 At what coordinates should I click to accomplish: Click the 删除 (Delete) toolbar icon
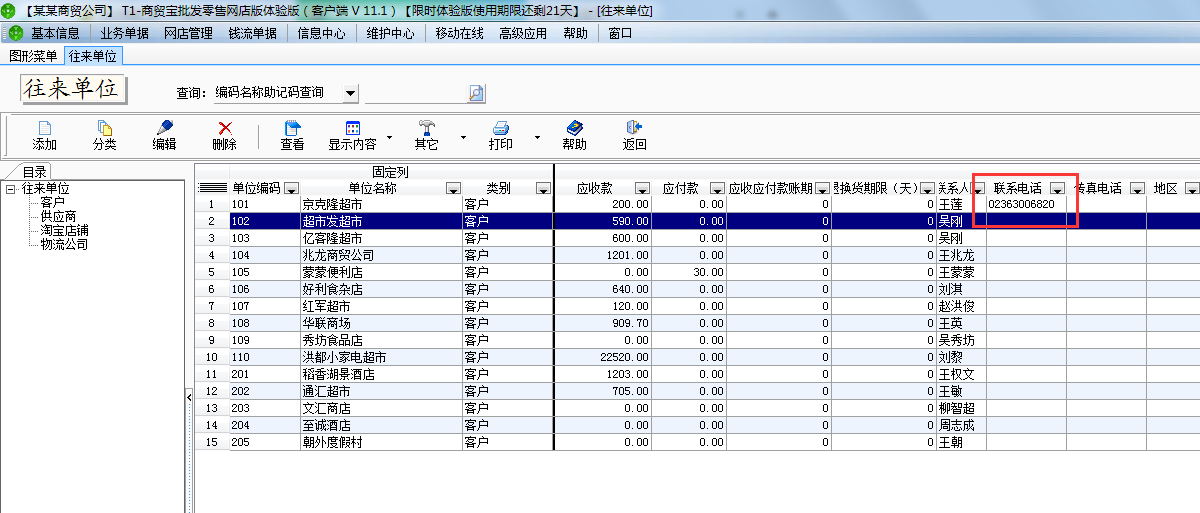click(225, 129)
